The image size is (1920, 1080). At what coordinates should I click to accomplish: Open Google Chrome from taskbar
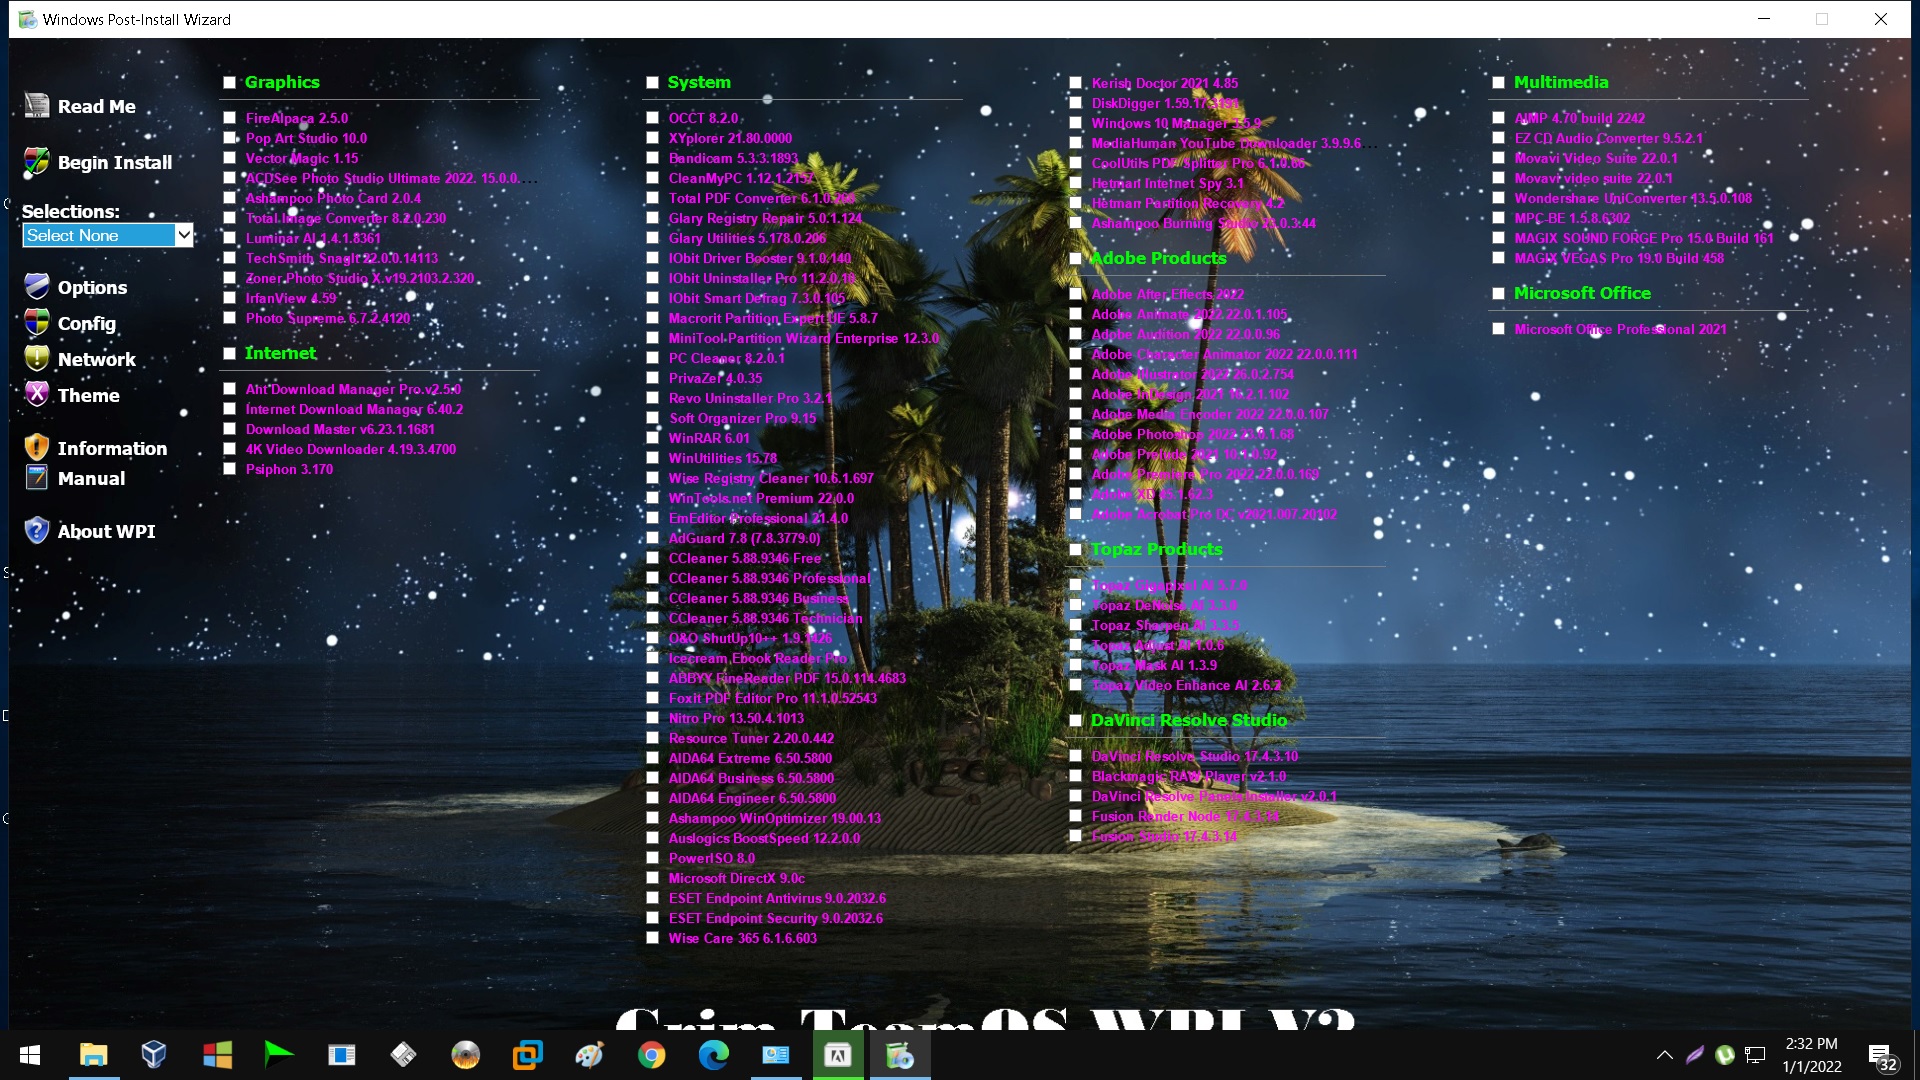tap(652, 1055)
